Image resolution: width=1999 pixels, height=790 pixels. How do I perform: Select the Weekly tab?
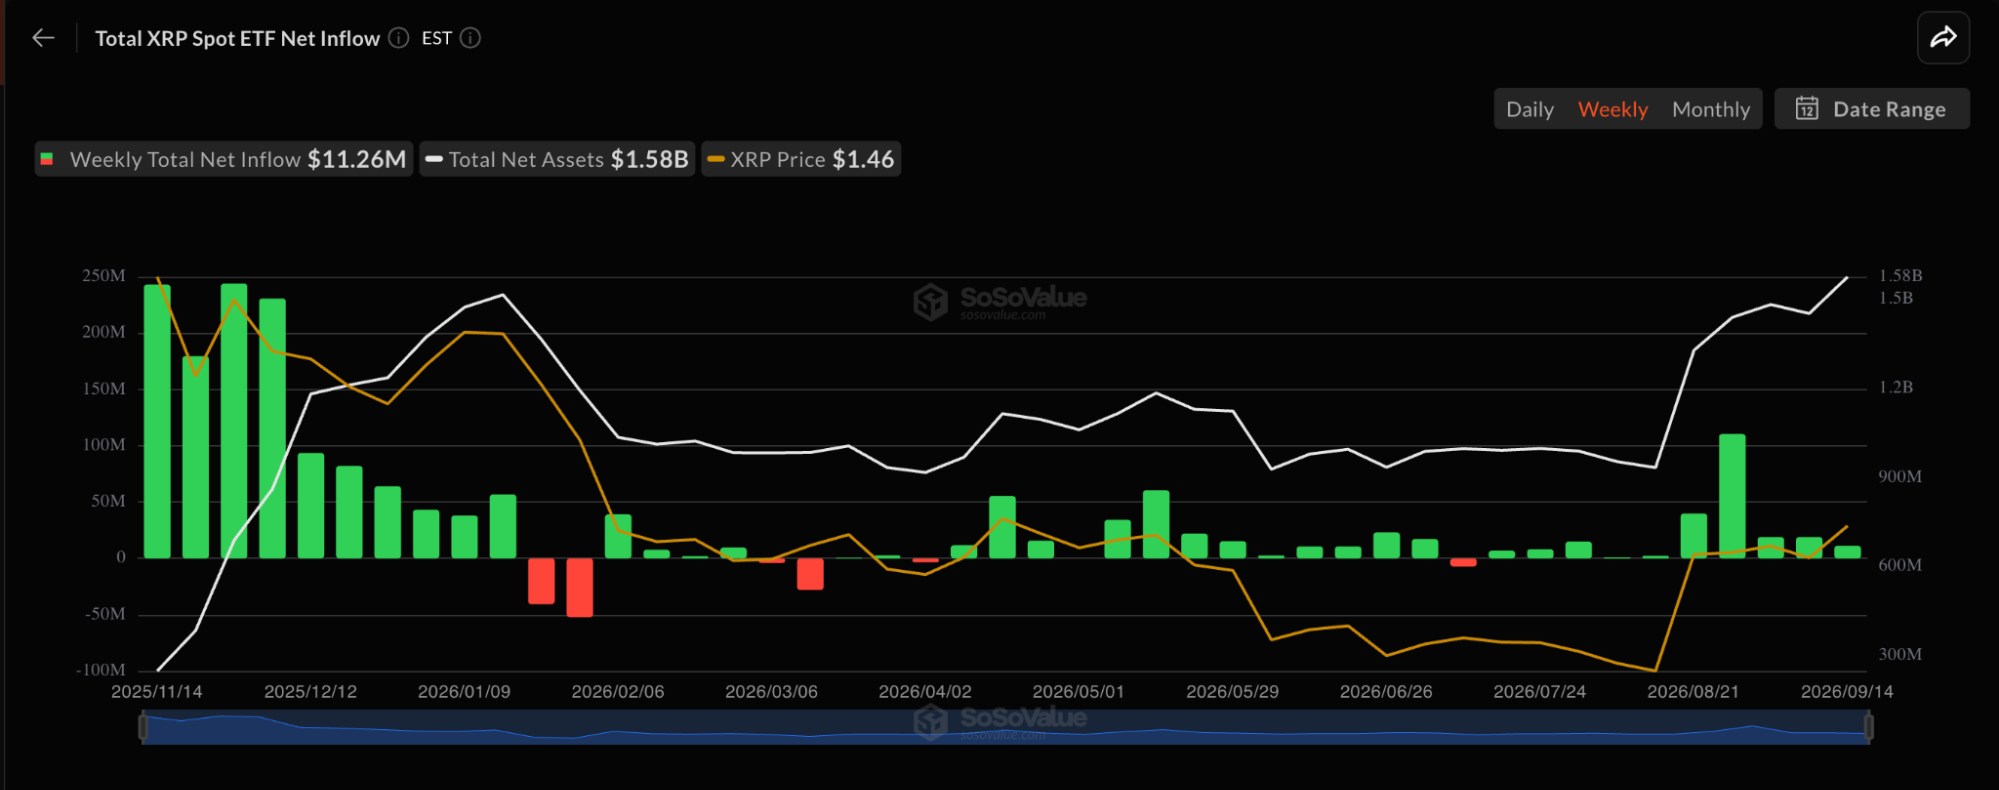[x=1613, y=109]
